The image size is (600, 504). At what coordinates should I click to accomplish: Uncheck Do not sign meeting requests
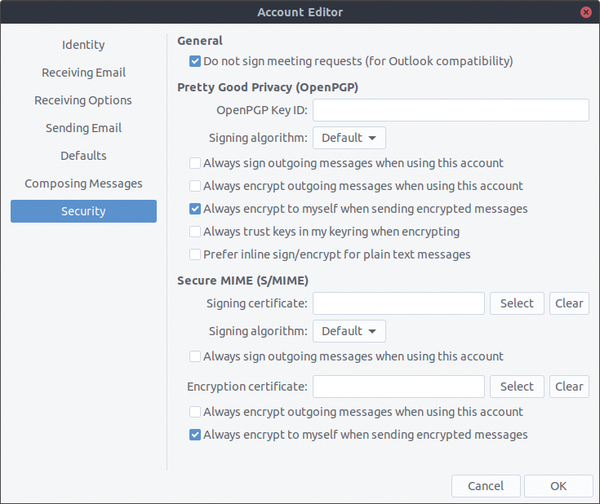pyautogui.click(x=194, y=61)
